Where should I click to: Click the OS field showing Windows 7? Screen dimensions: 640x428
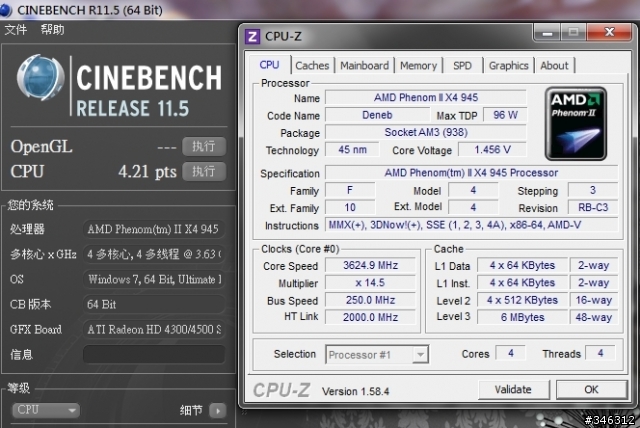(154, 279)
